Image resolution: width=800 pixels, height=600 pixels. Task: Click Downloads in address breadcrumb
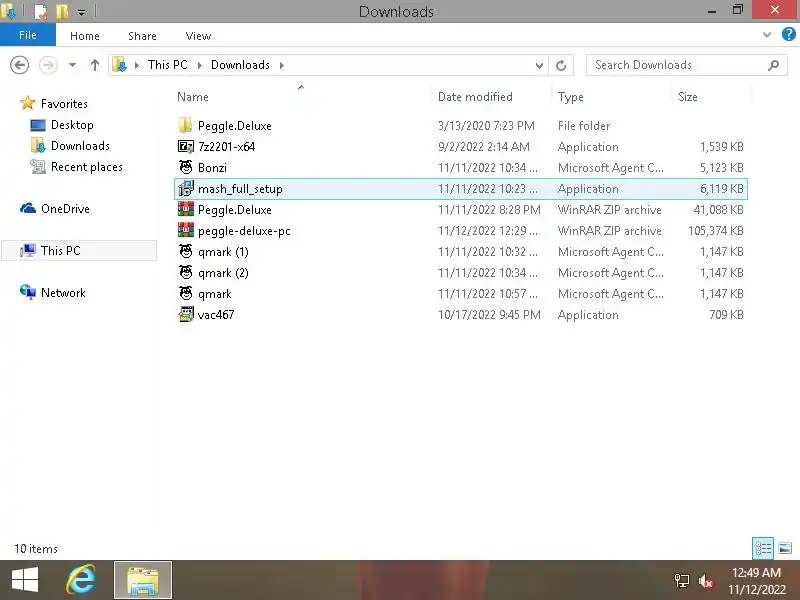point(240,65)
